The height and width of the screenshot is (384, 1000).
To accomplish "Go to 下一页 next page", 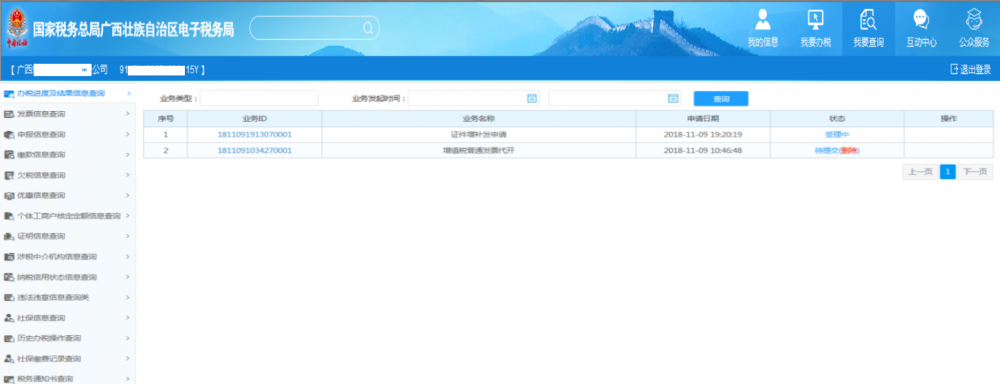I will [975, 172].
